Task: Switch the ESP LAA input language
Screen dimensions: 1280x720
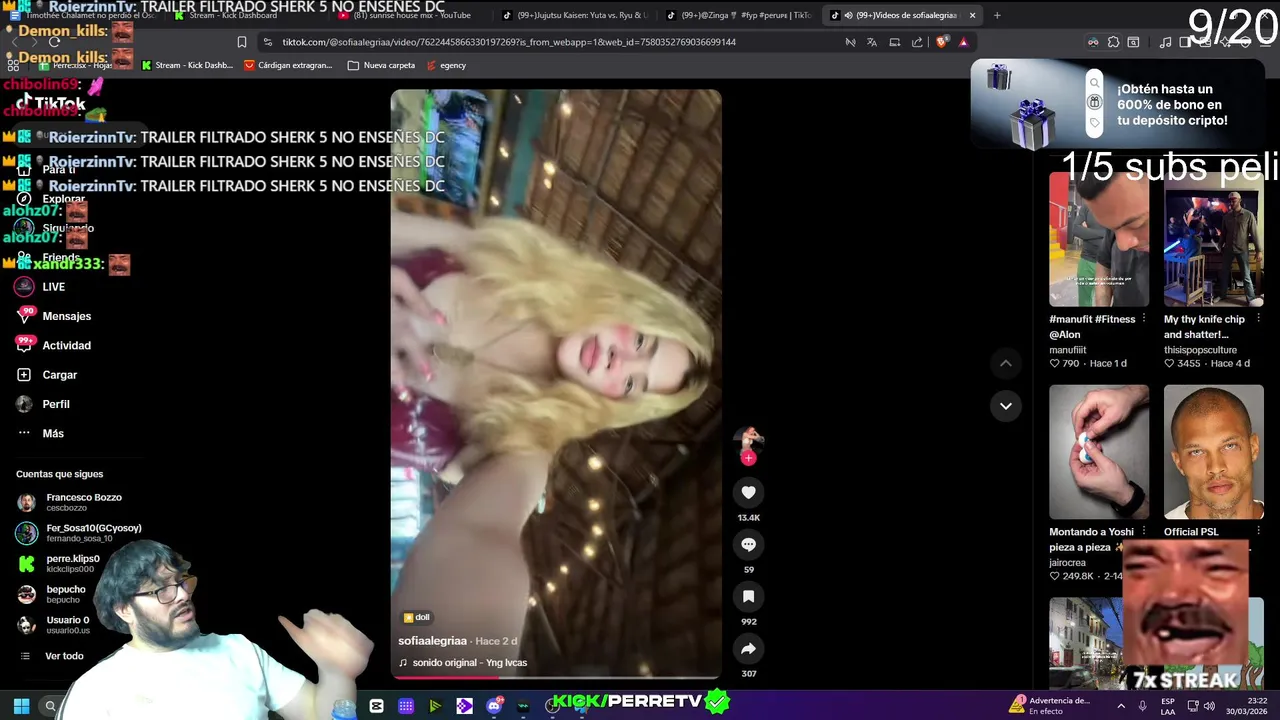Action: [x=1167, y=706]
